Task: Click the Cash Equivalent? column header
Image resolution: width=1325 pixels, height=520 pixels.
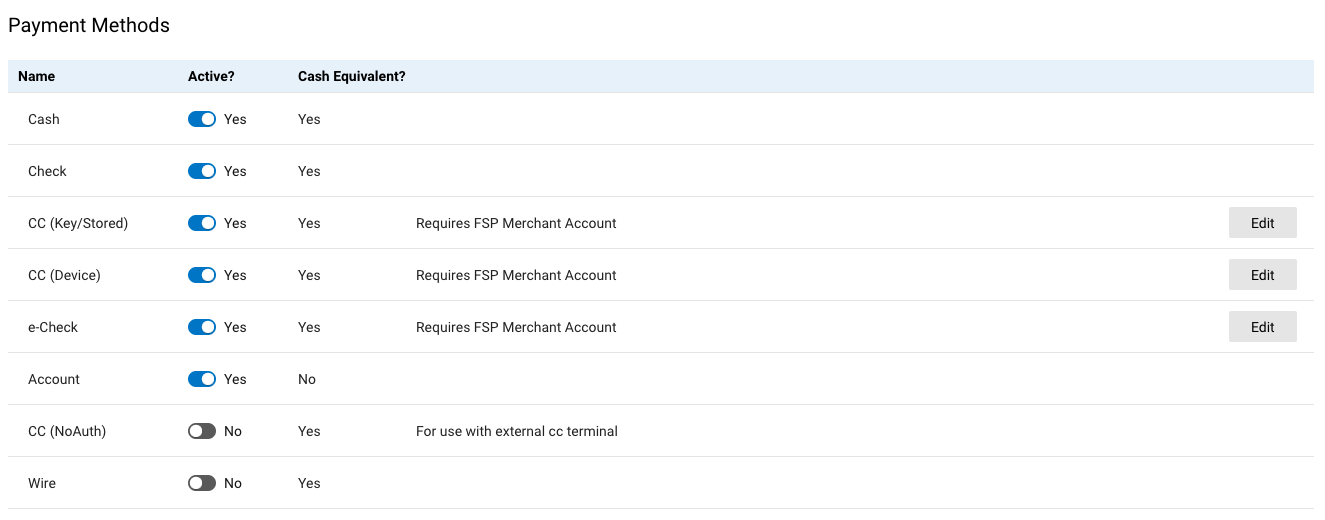Action: tap(352, 76)
